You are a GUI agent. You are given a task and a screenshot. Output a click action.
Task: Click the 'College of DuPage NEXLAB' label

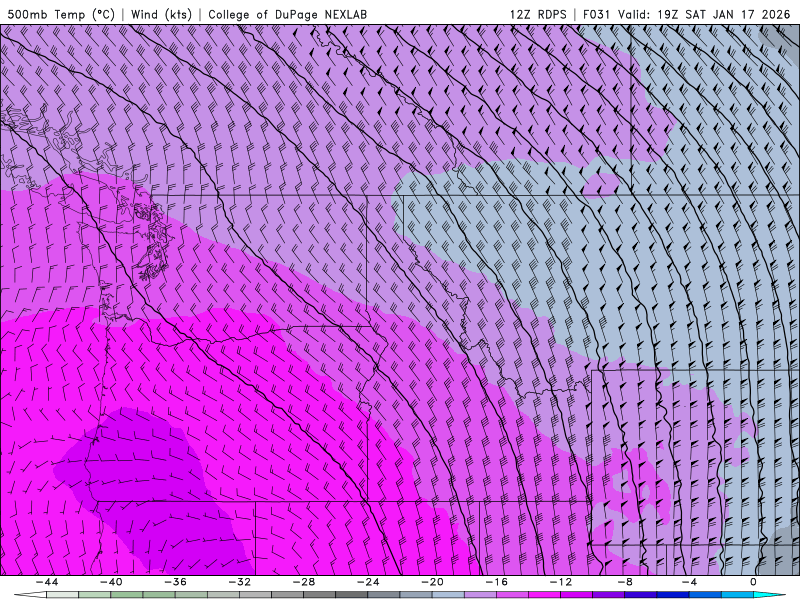287,14
